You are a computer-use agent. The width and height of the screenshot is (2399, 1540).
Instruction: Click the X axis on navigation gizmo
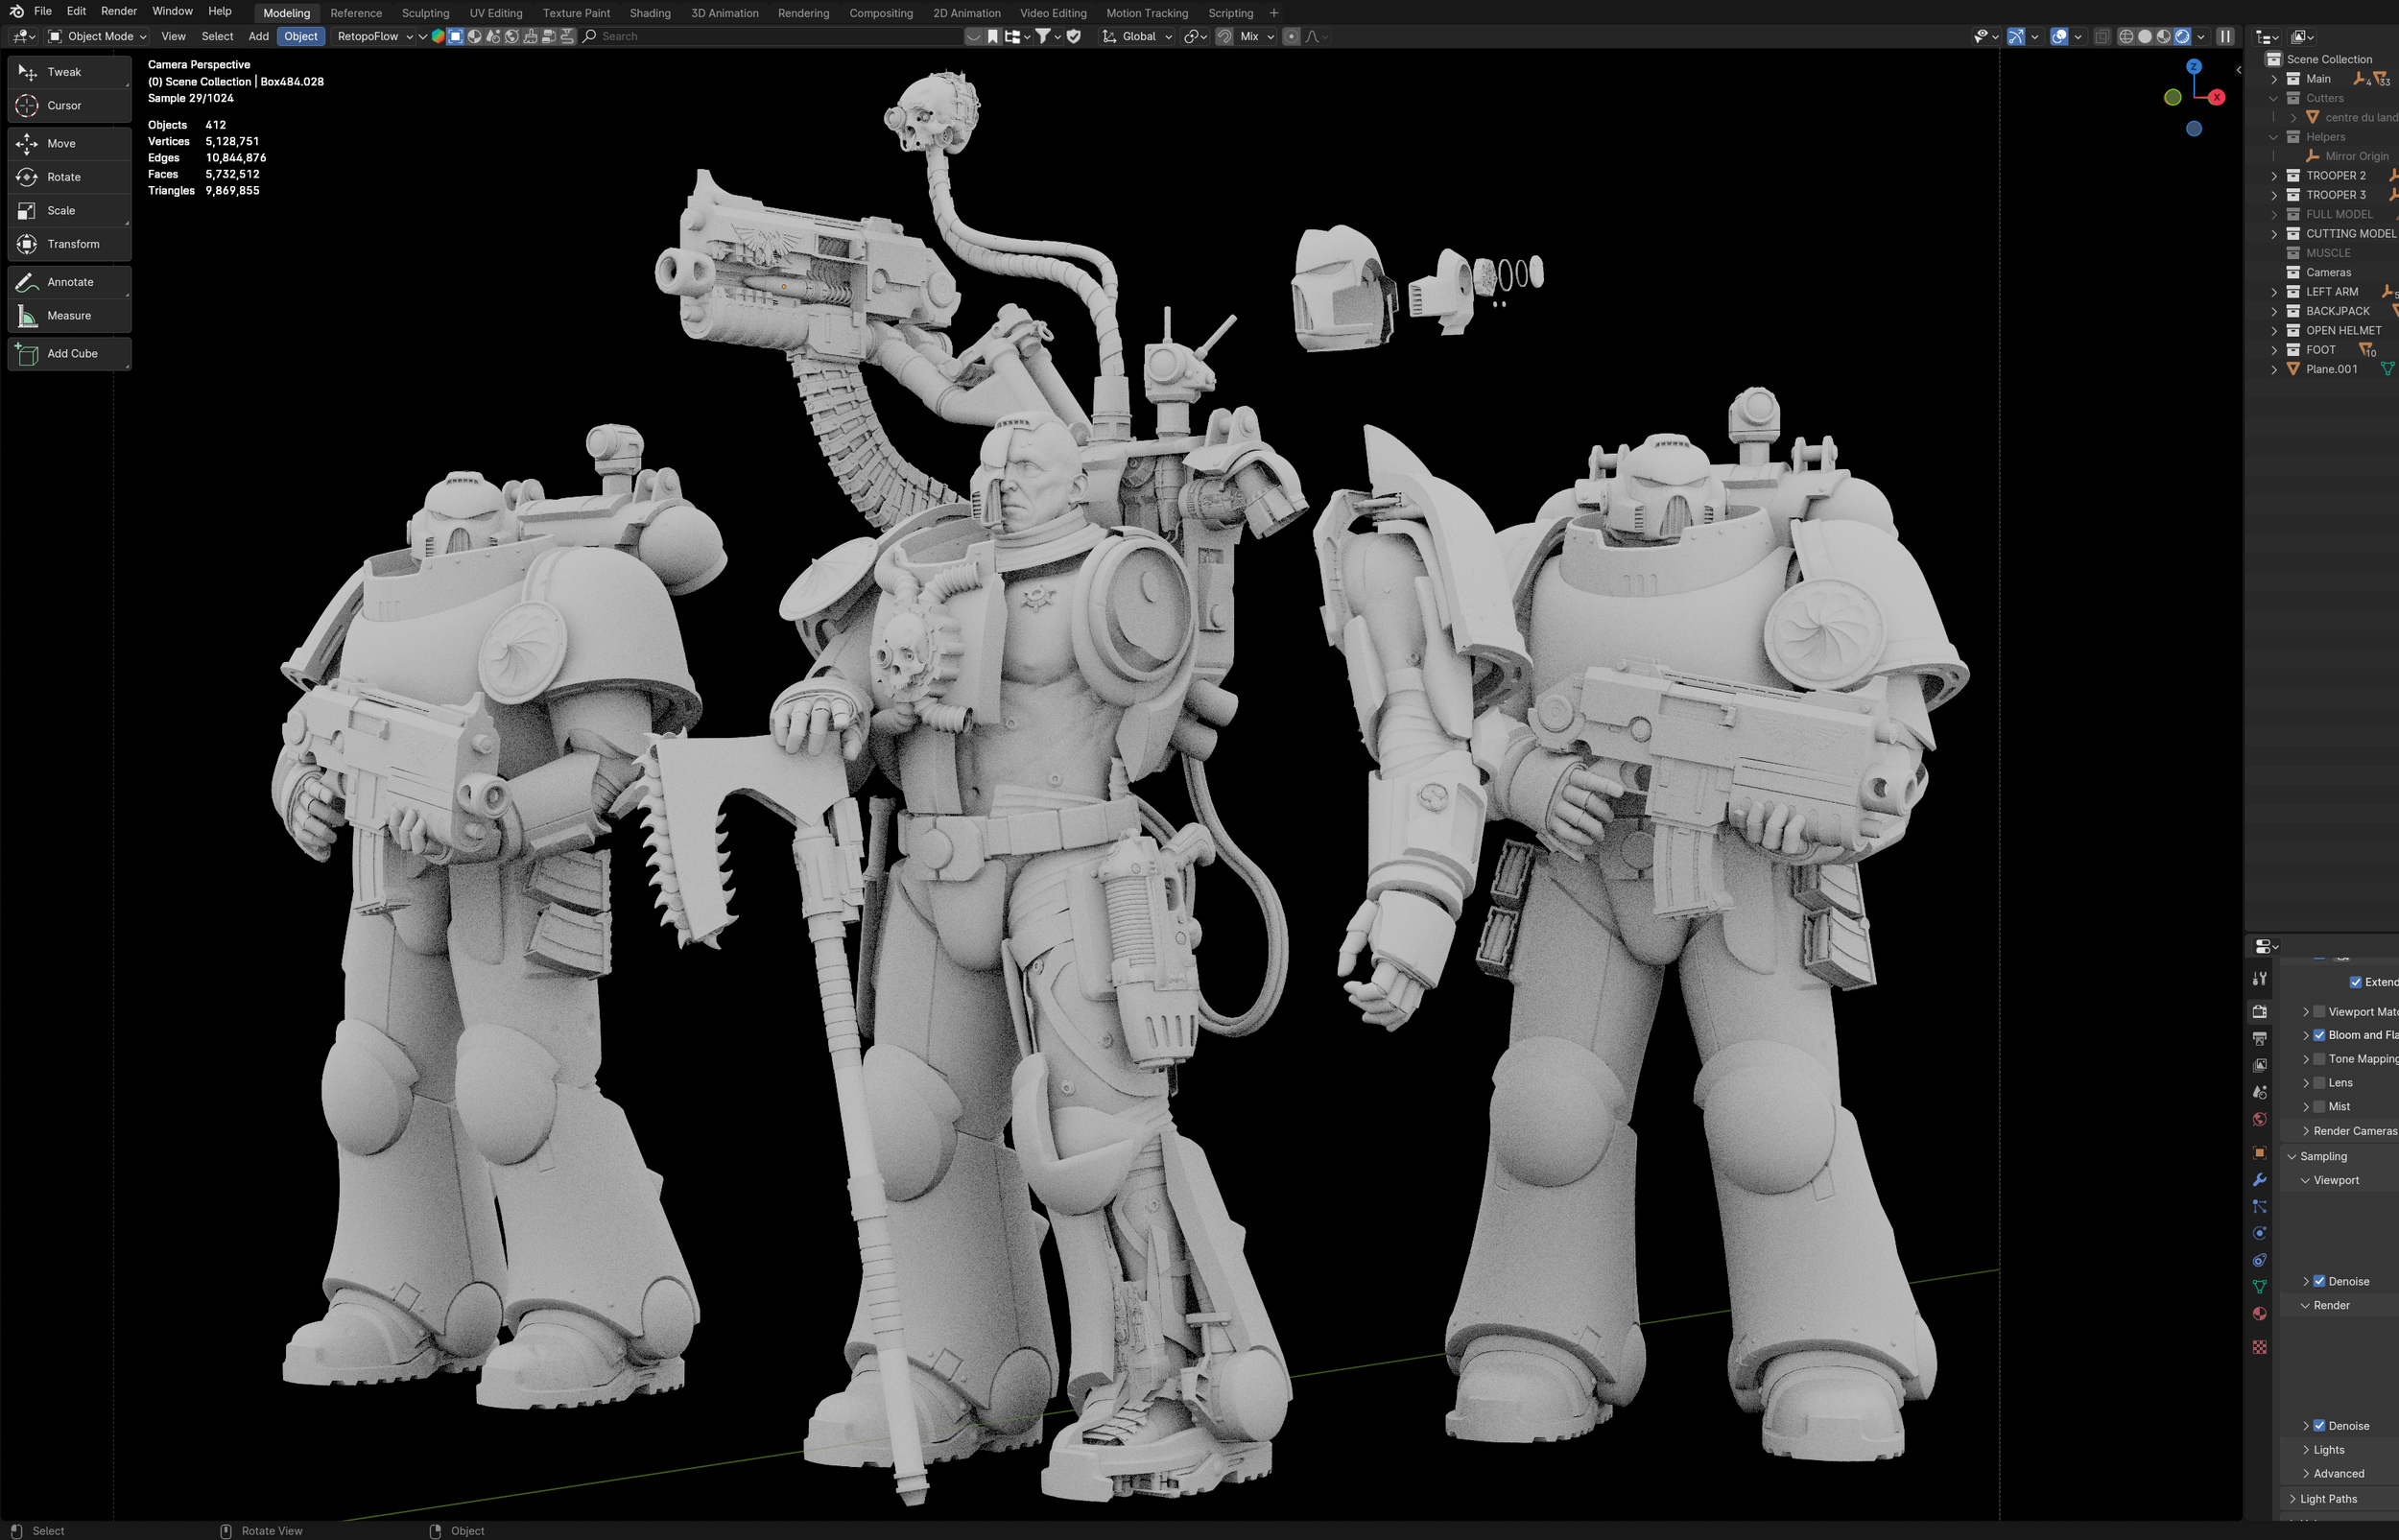[x=2217, y=97]
